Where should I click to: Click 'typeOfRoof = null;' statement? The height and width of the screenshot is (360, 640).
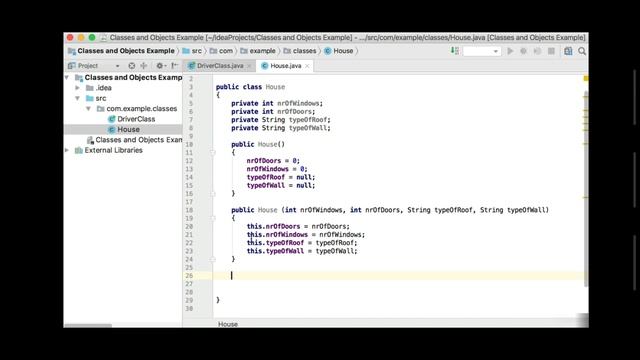point(281,177)
